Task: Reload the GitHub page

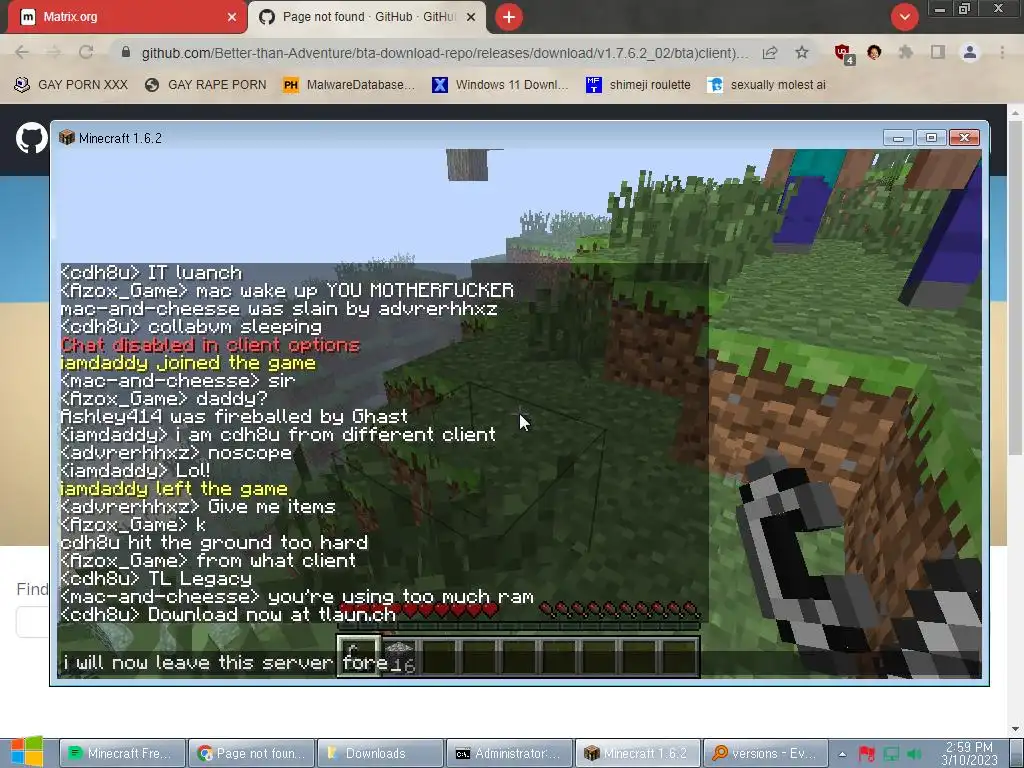Action: point(86,53)
